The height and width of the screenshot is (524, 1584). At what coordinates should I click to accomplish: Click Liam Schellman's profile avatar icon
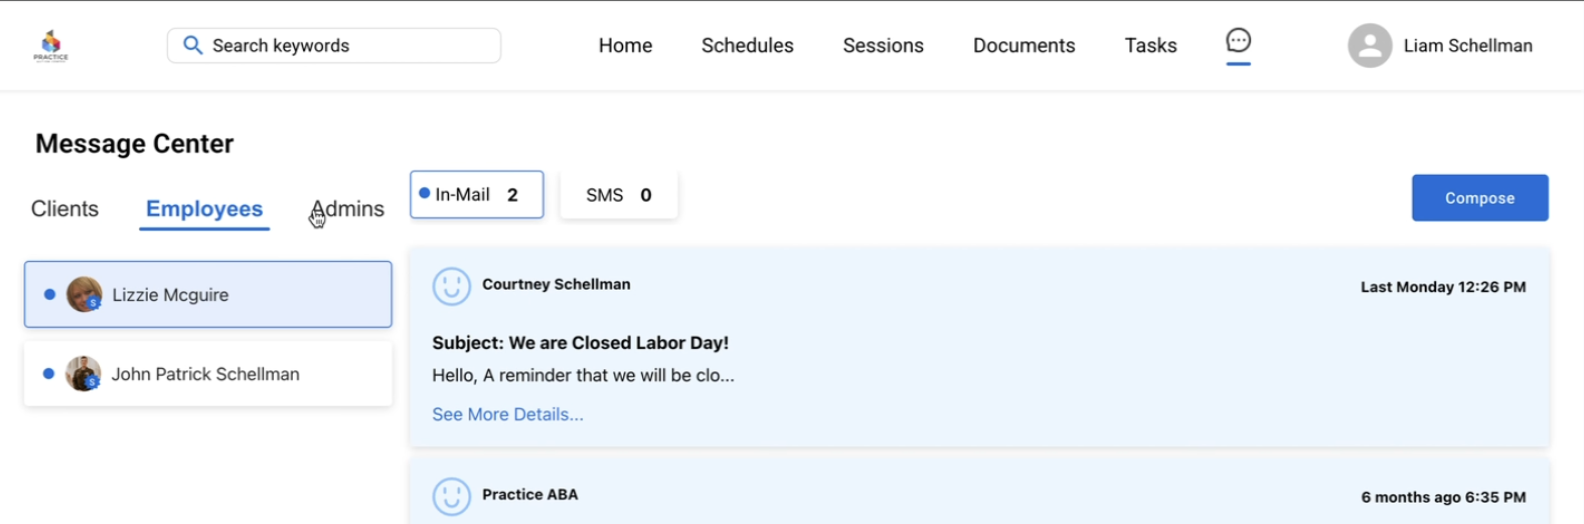tap(1369, 46)
